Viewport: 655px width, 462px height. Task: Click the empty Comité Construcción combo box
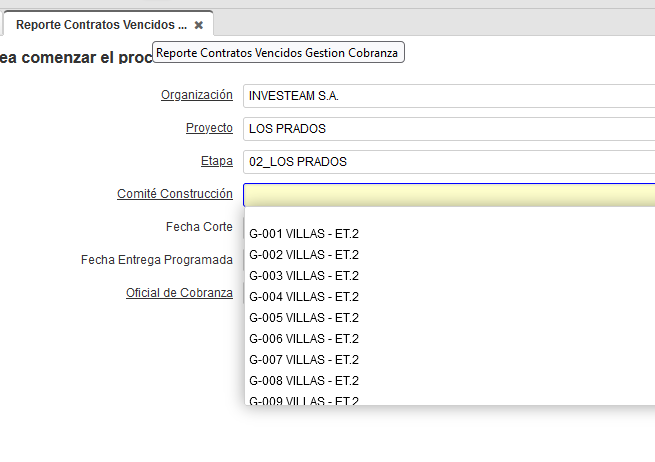pyautogui.click(x=448, y=195)
